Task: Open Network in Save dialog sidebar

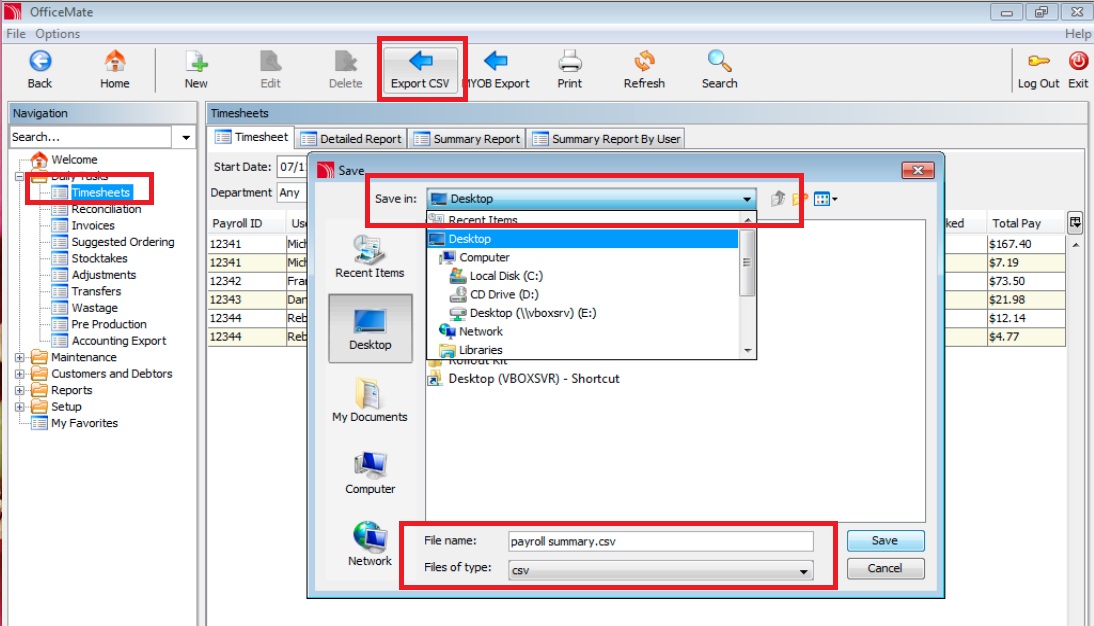Action: [x=370, y=544]
